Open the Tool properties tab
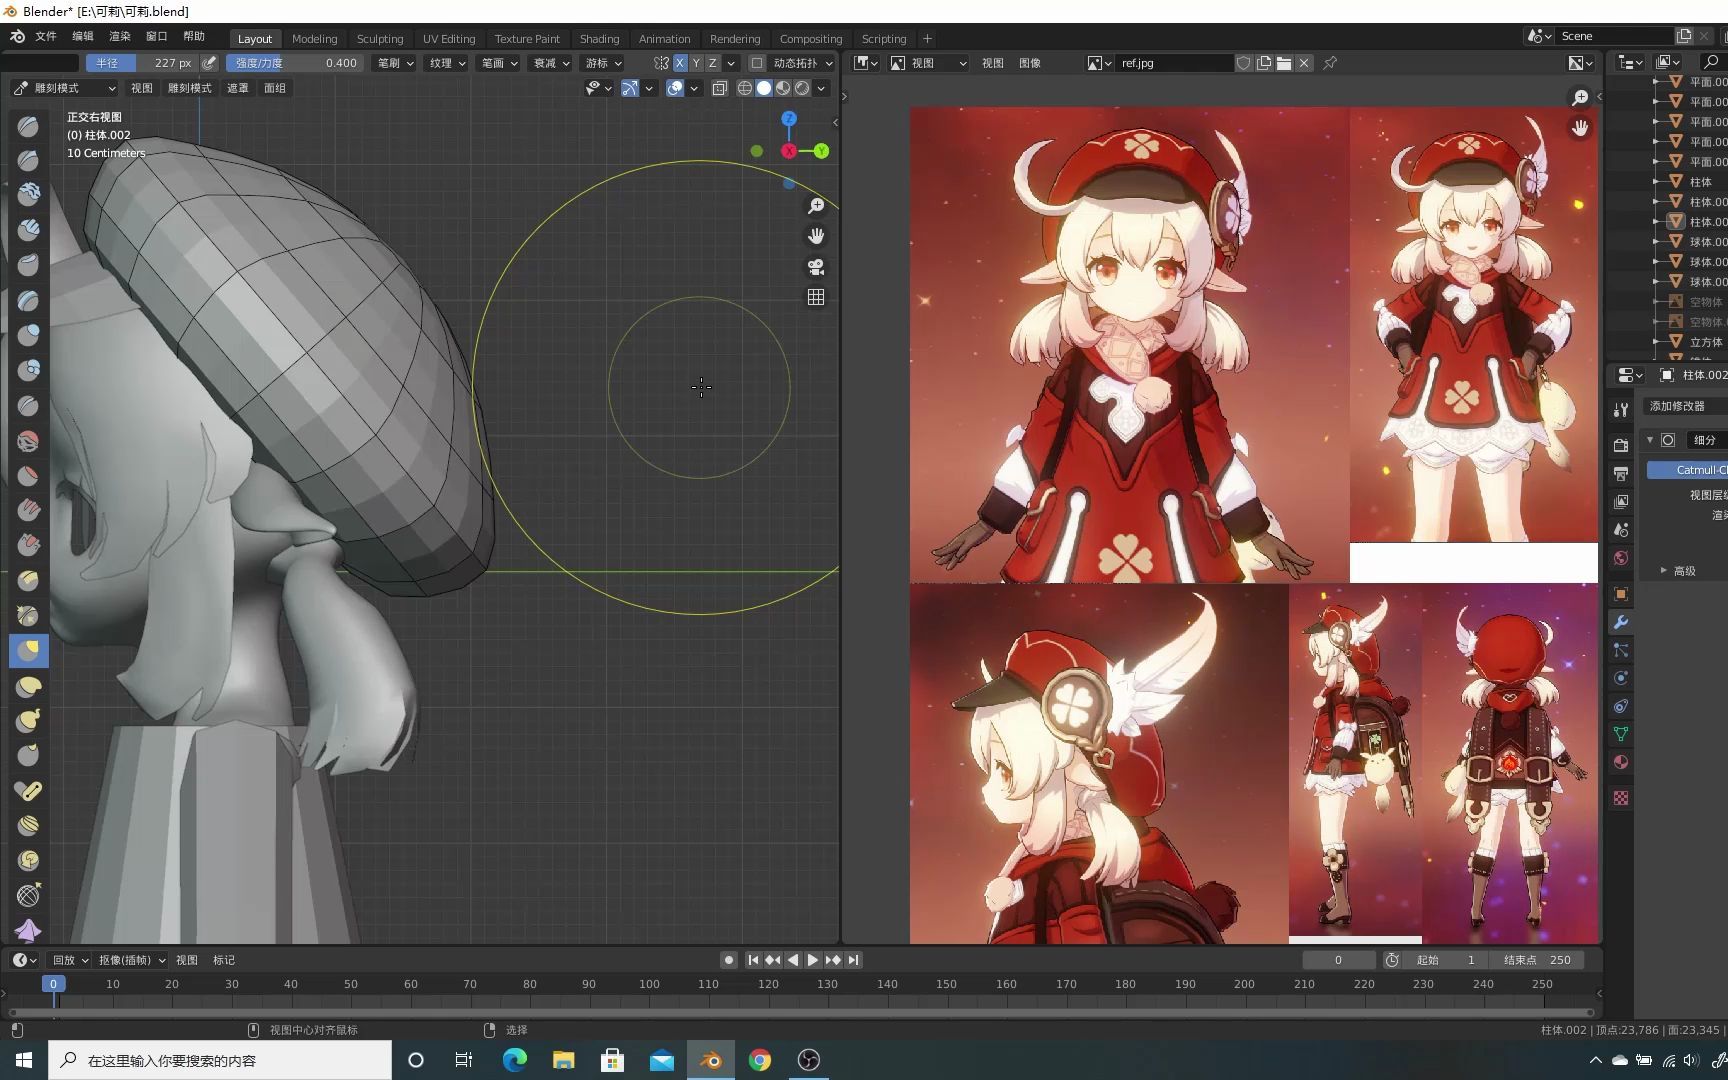Viewport: 1728px width, 1080px height. click(x=1621, y=410)
